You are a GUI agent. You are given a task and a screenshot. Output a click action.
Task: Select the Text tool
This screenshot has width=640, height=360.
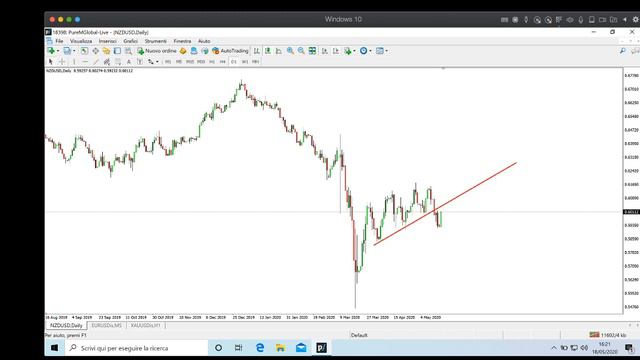(x=129, y=62)
